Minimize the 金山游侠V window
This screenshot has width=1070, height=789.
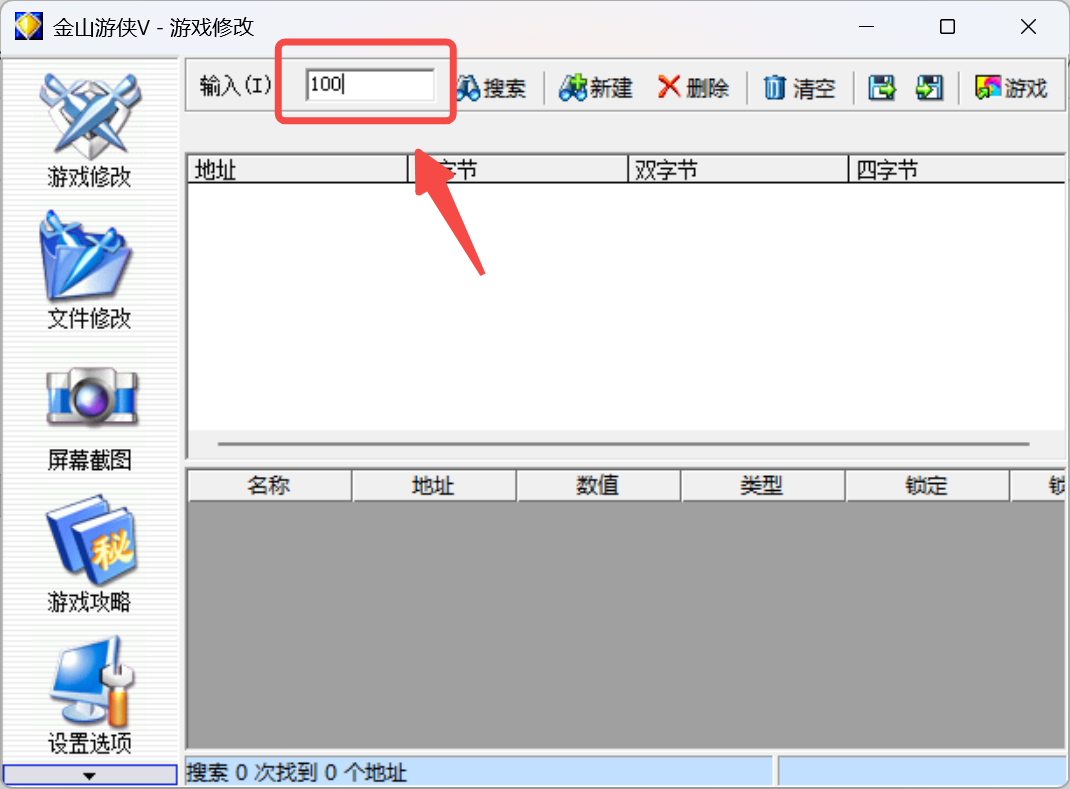[x=867, y=27]
